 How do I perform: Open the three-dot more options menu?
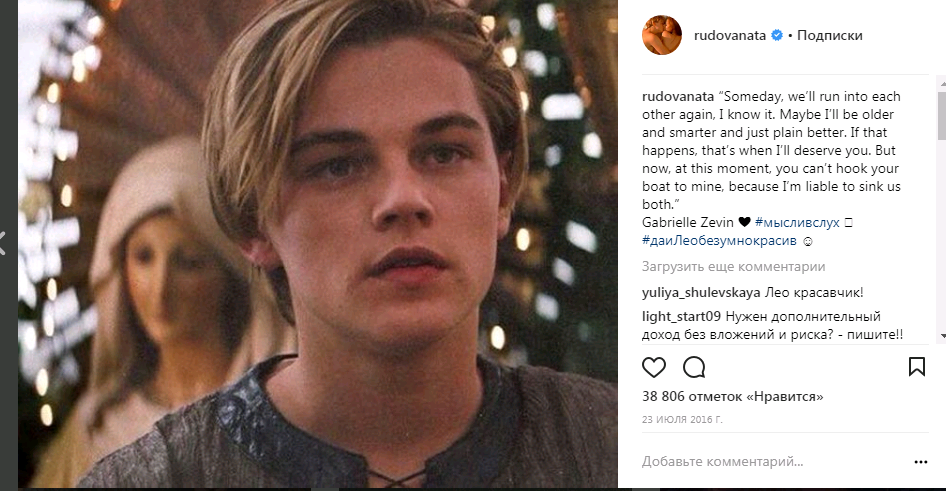click(x=920, y=462)
